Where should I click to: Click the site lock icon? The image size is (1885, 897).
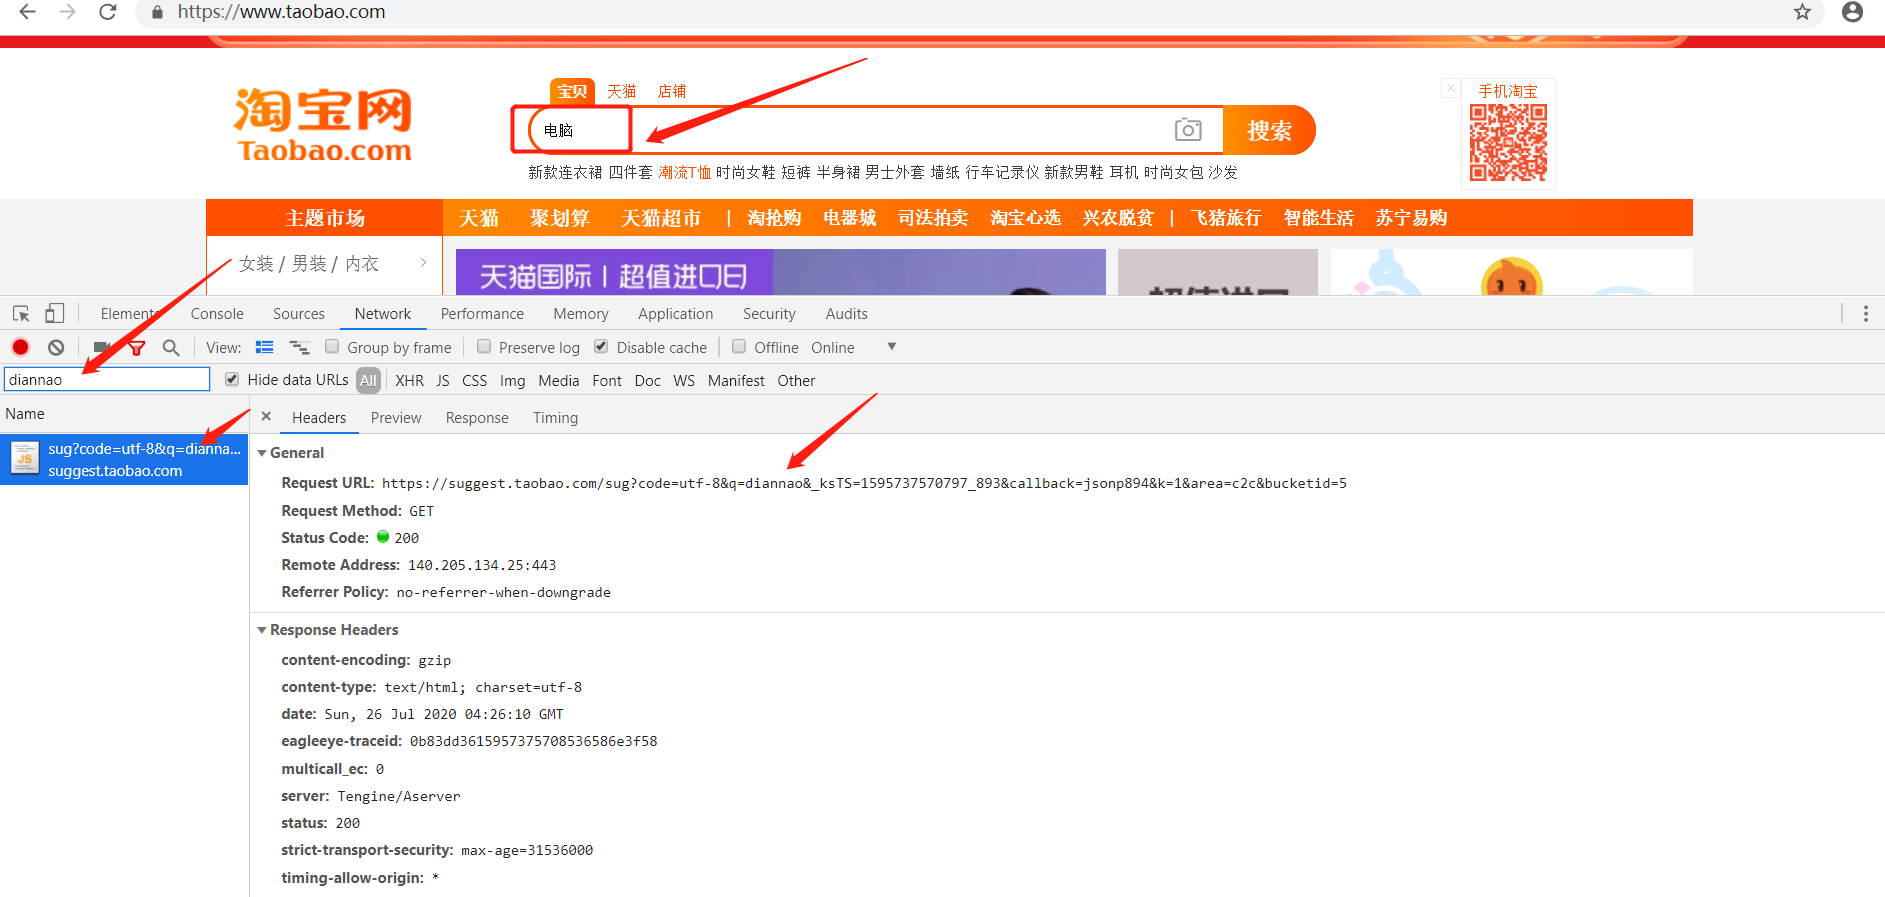157,12
